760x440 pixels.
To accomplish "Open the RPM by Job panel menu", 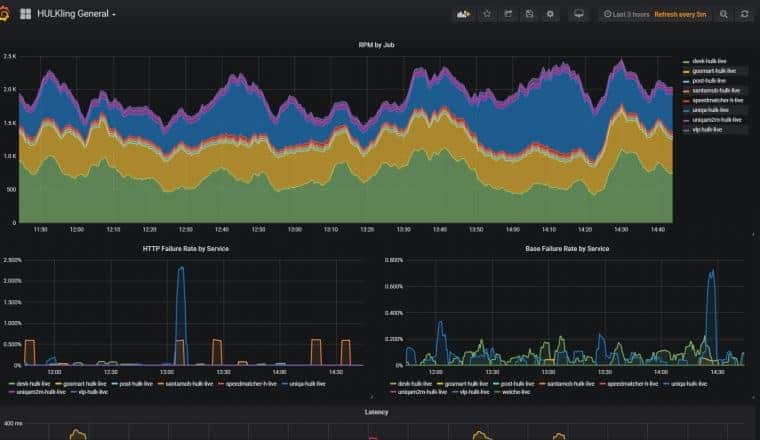I will (x=376, y=45).
